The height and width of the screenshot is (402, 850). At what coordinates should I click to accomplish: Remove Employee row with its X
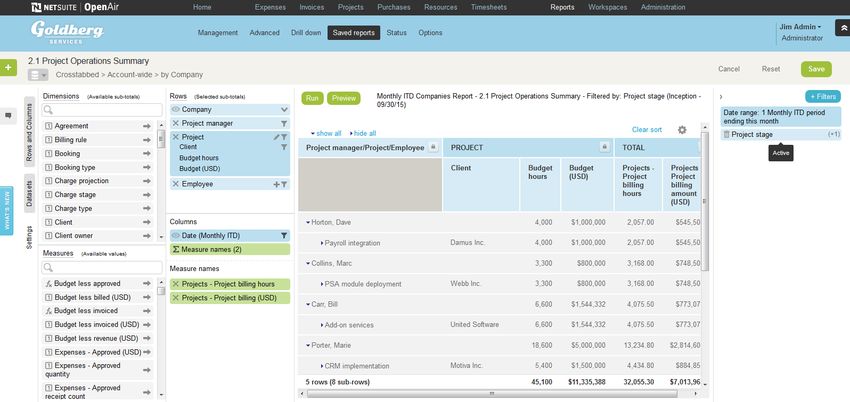(175, 184)
